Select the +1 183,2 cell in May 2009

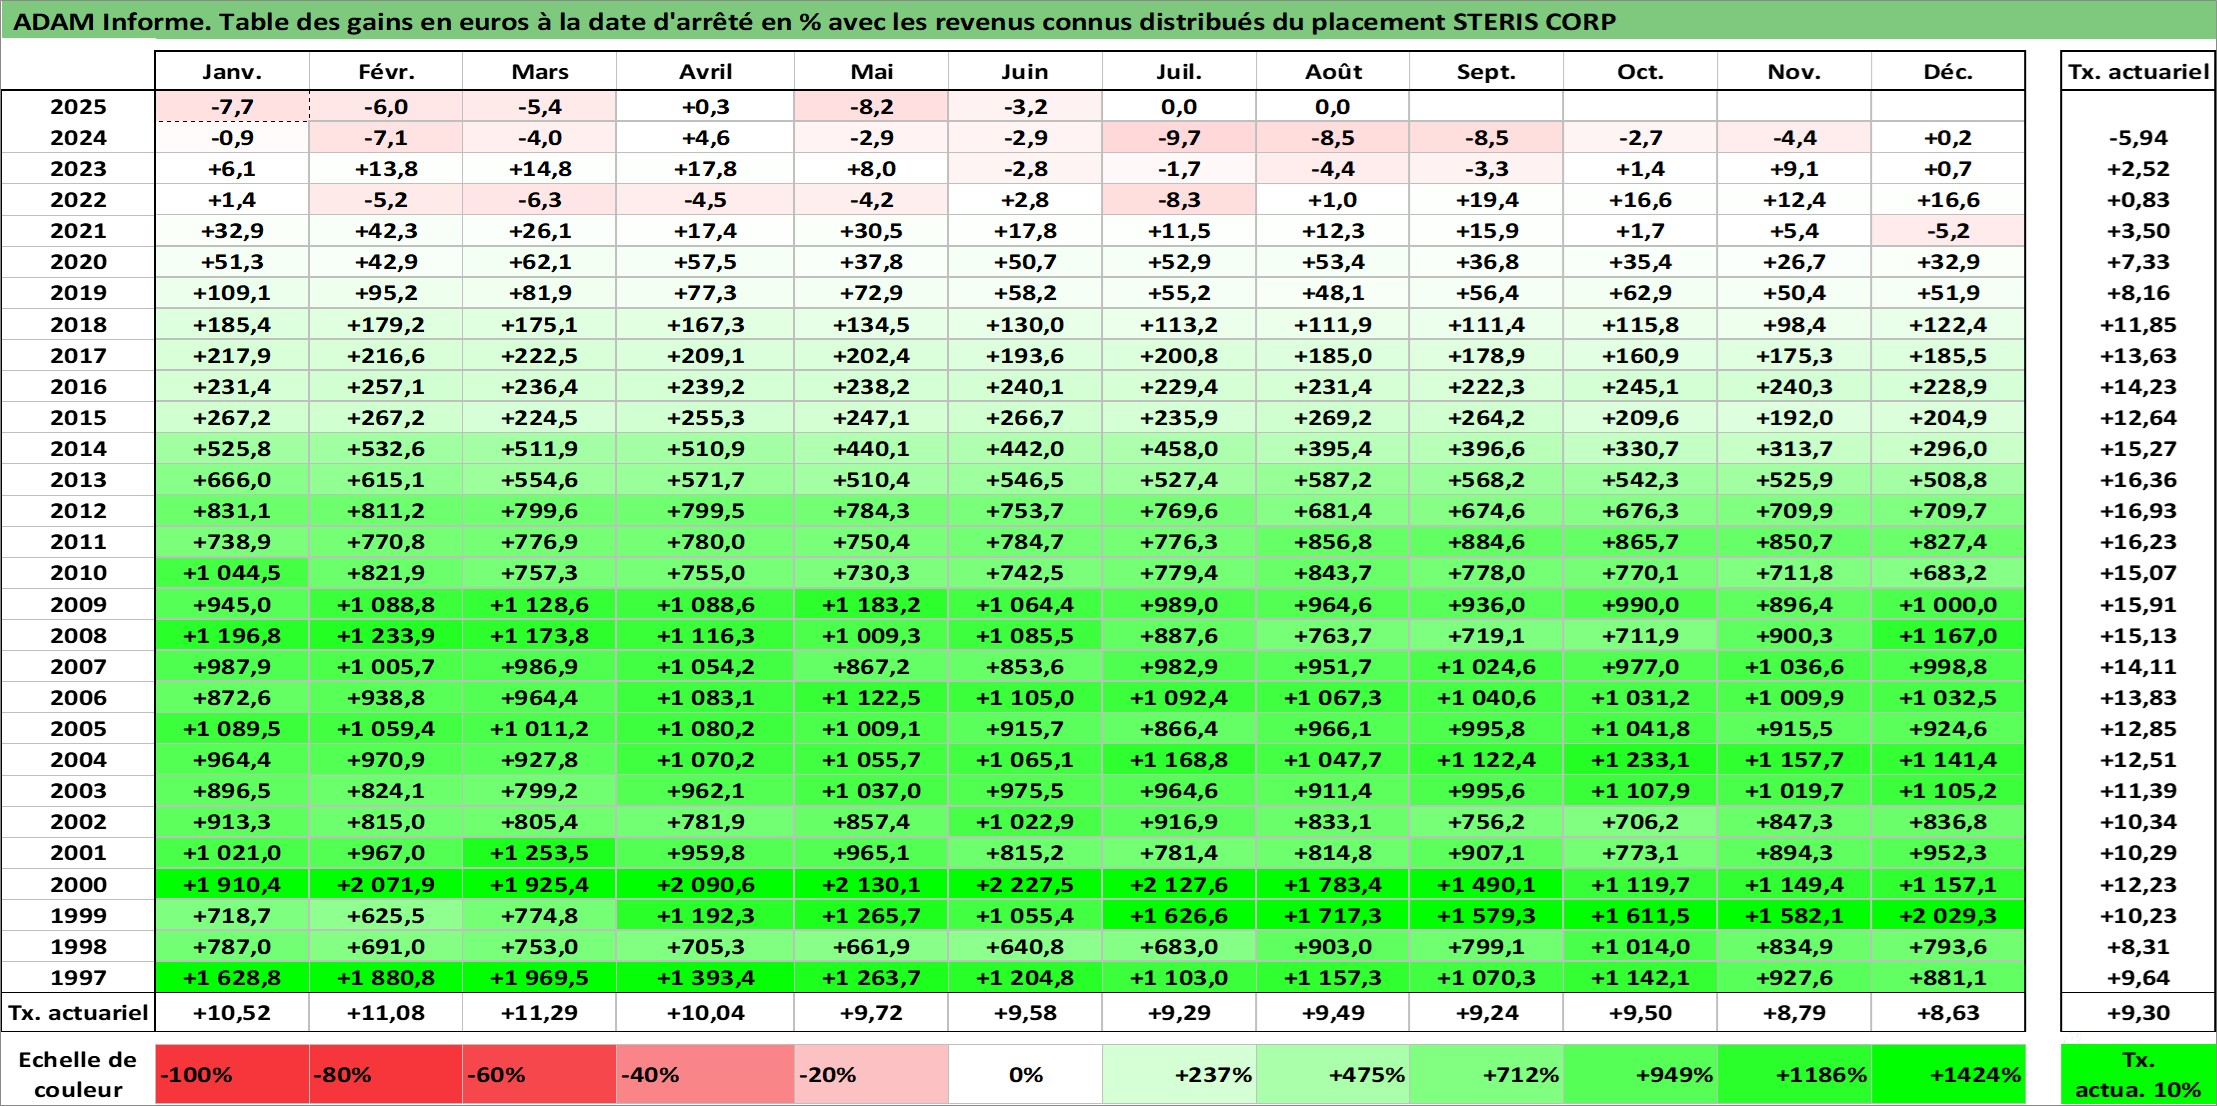click(x=871, y=605)
